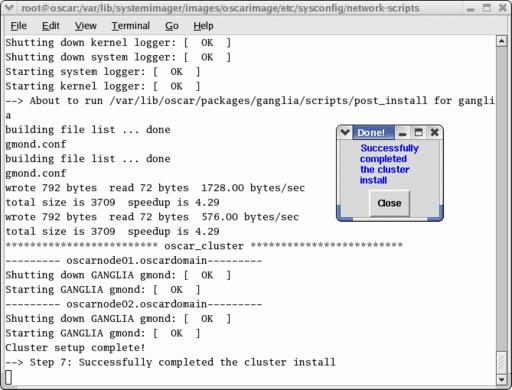Open the View menu
Screen dimensions: 512x390
pyautogui.click(x=86, y=26)
